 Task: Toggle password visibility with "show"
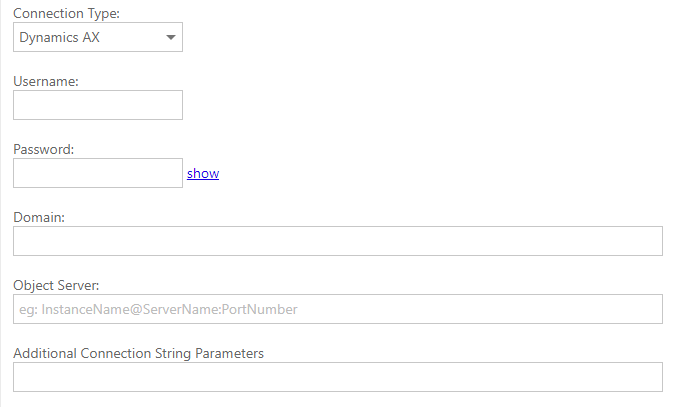203,173
